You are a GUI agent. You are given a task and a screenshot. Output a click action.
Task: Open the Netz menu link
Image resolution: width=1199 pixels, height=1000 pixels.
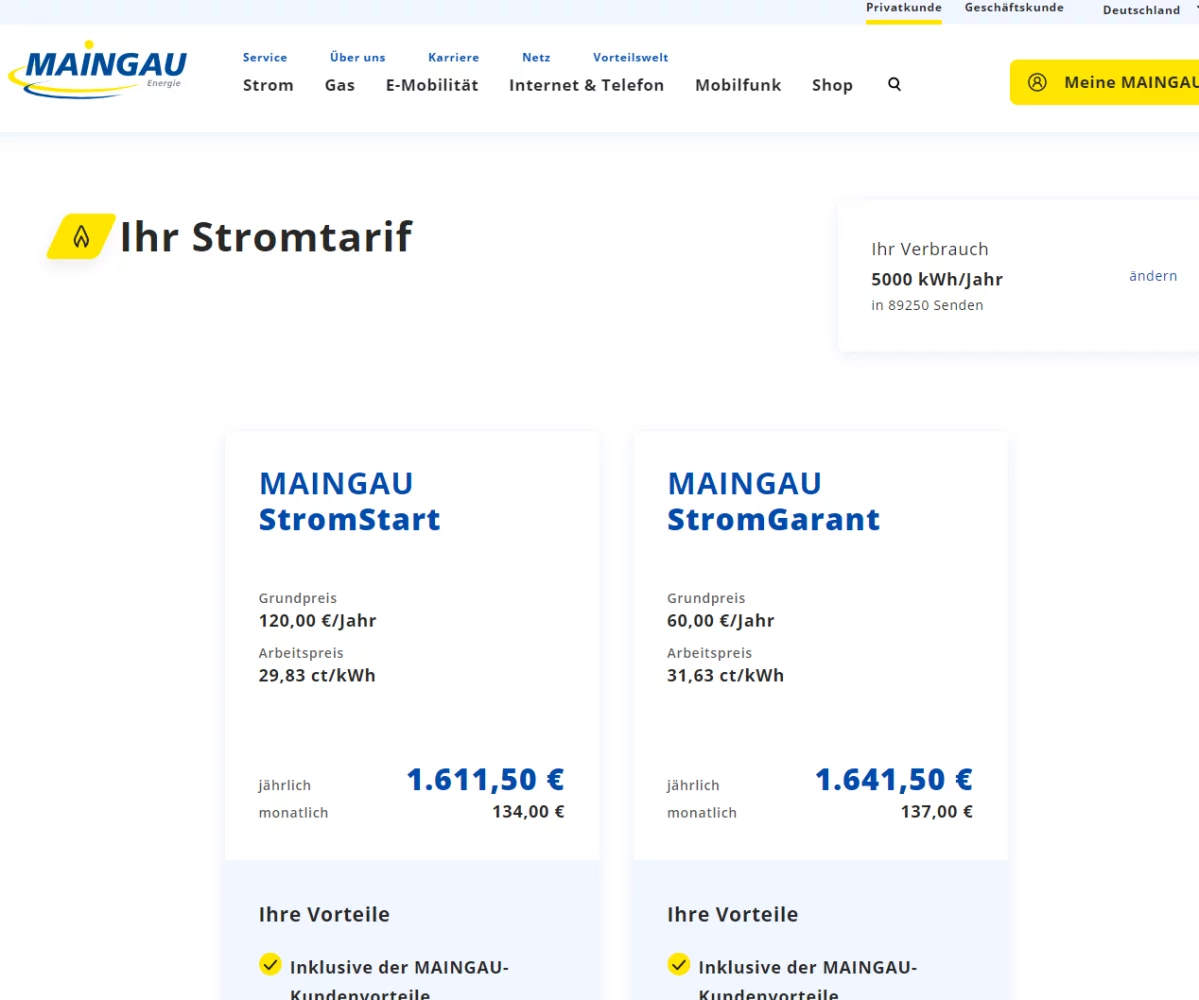click(536, 57)
